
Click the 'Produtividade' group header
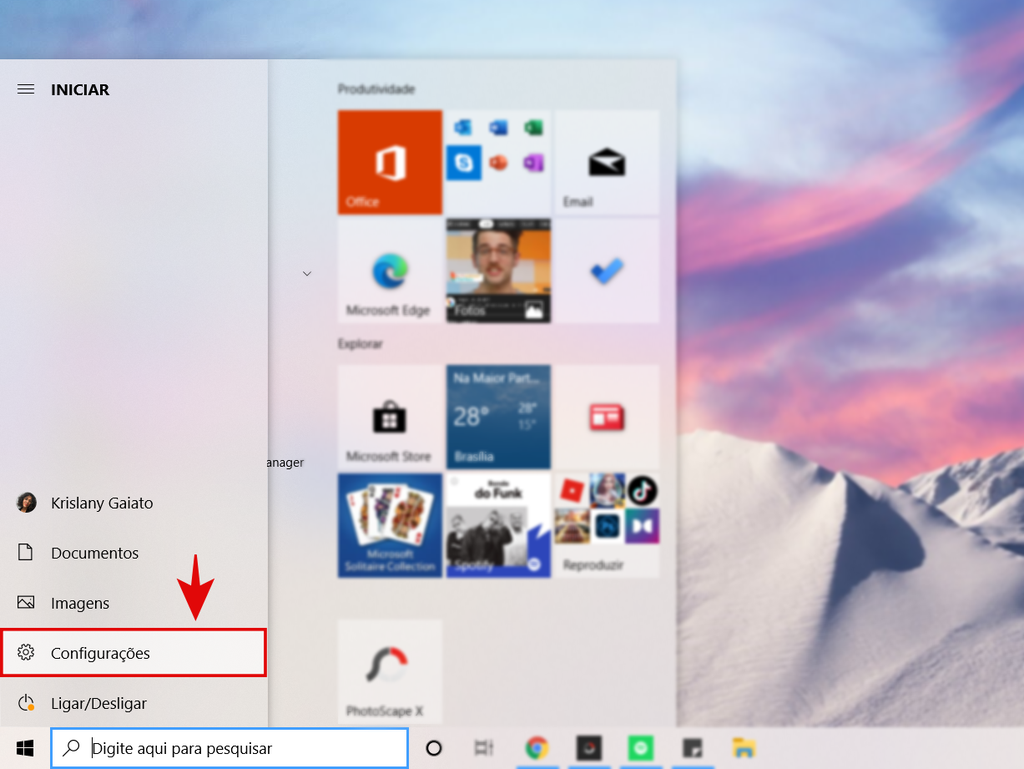tap(376, 89)
